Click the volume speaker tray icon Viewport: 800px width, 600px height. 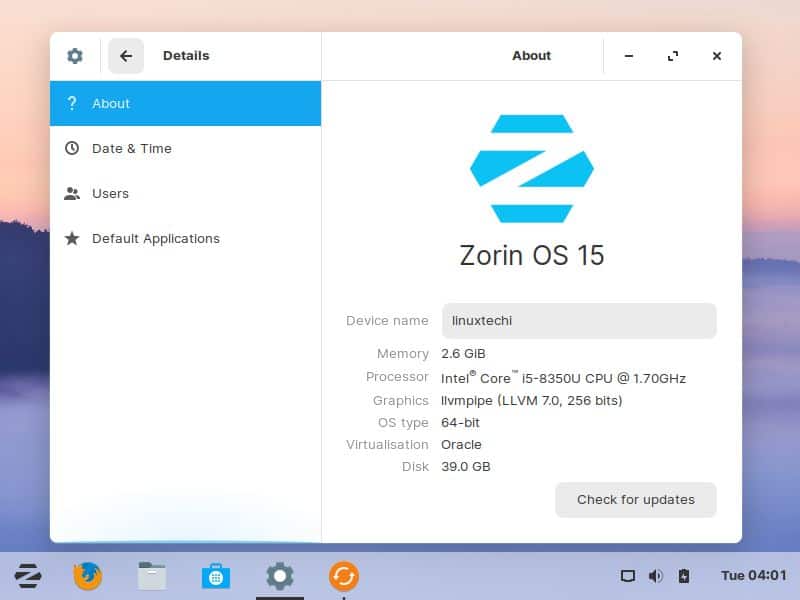coord(656,576)
